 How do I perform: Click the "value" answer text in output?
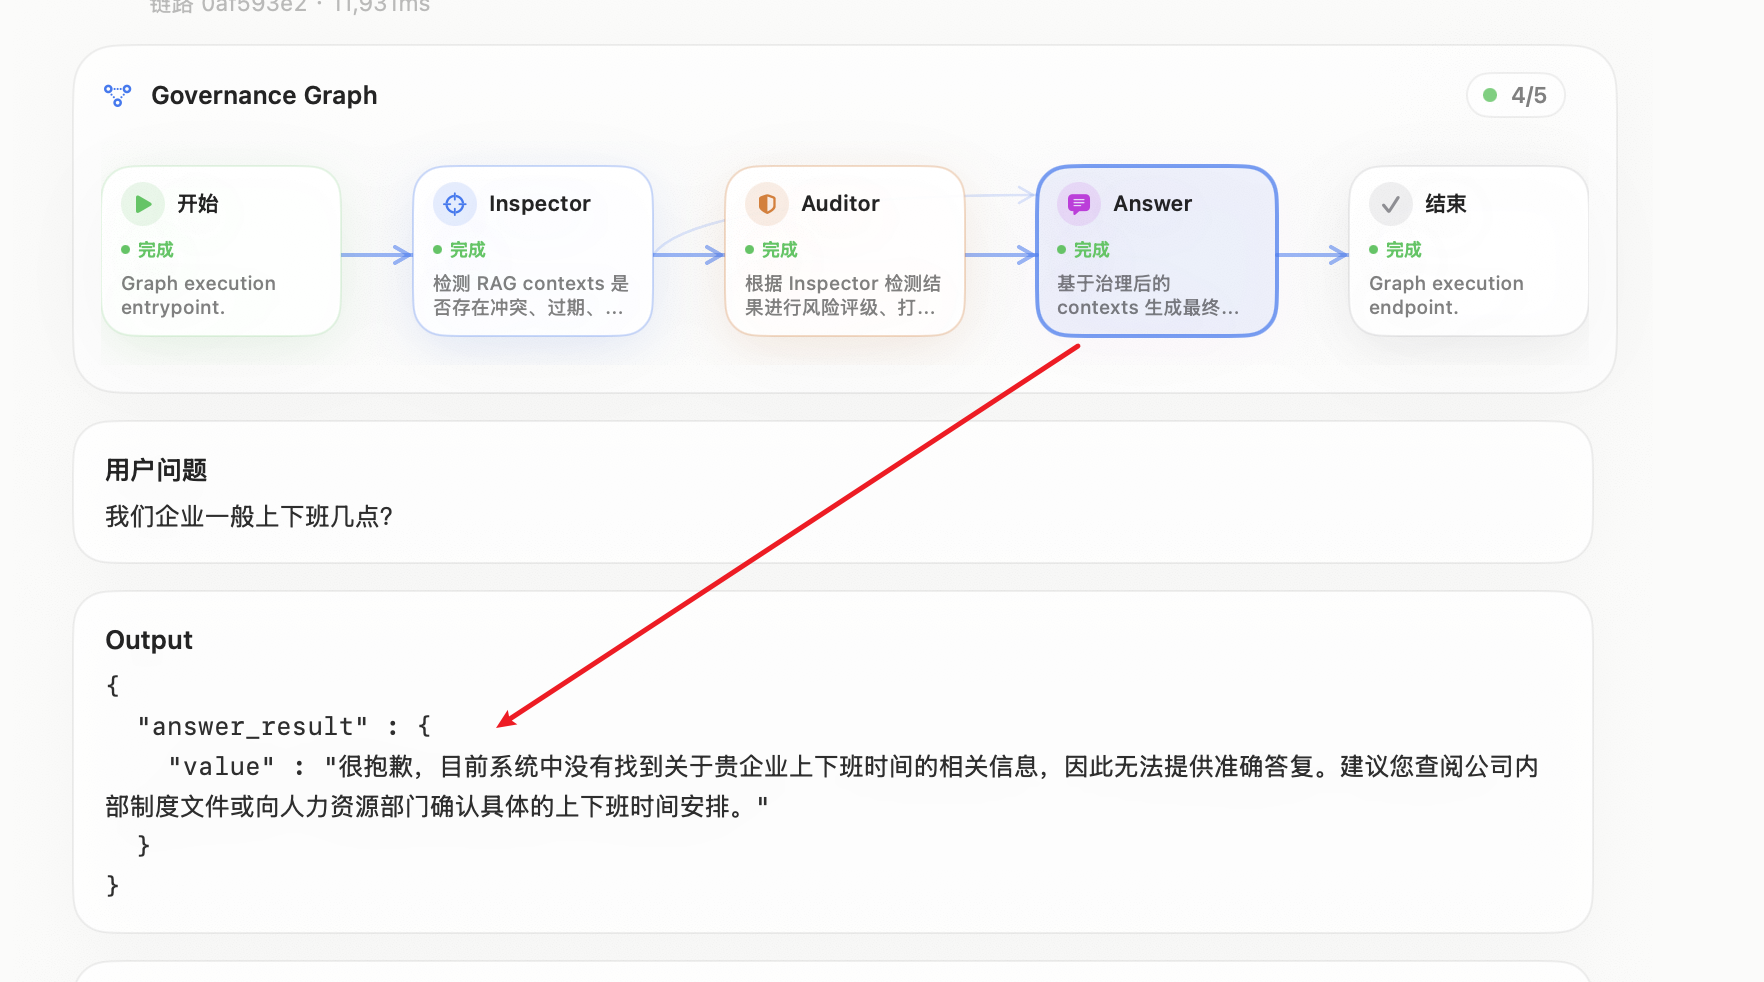point(821,786)
